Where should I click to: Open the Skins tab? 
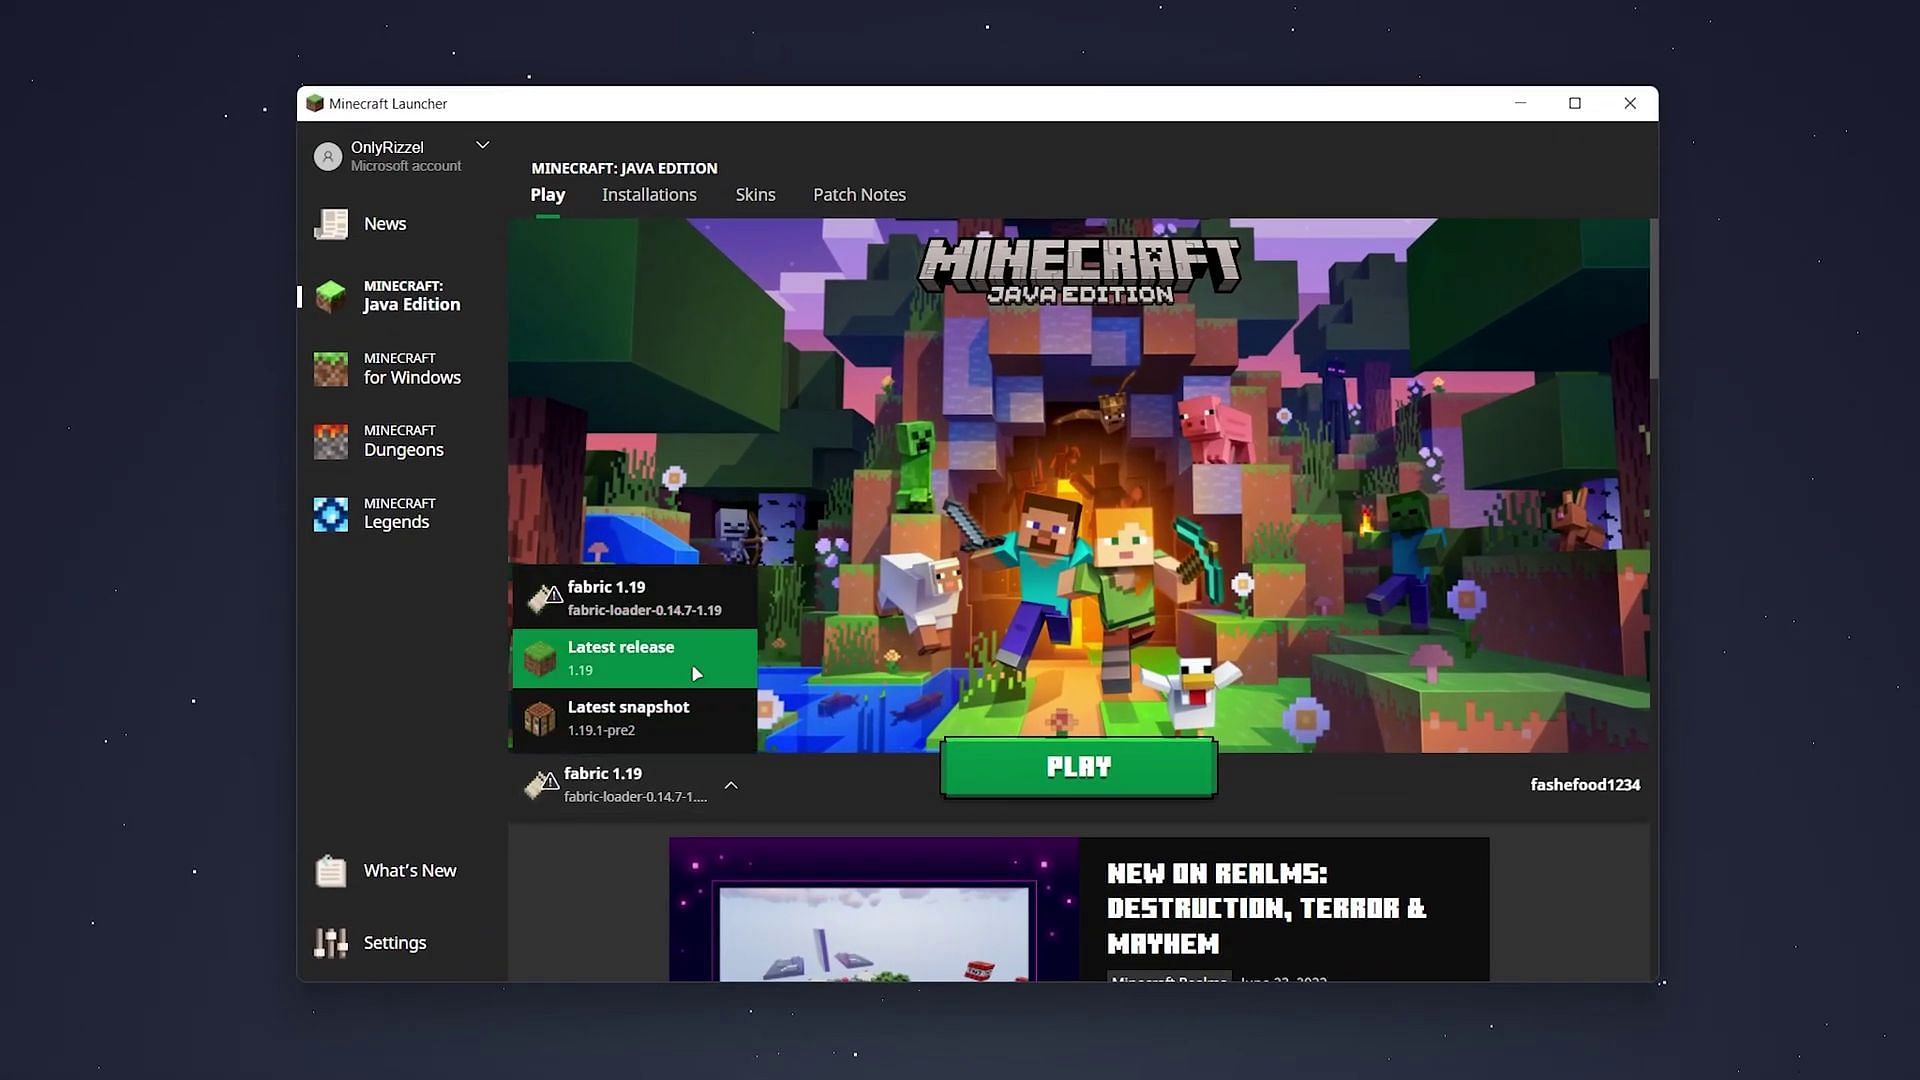pos(756,194)
